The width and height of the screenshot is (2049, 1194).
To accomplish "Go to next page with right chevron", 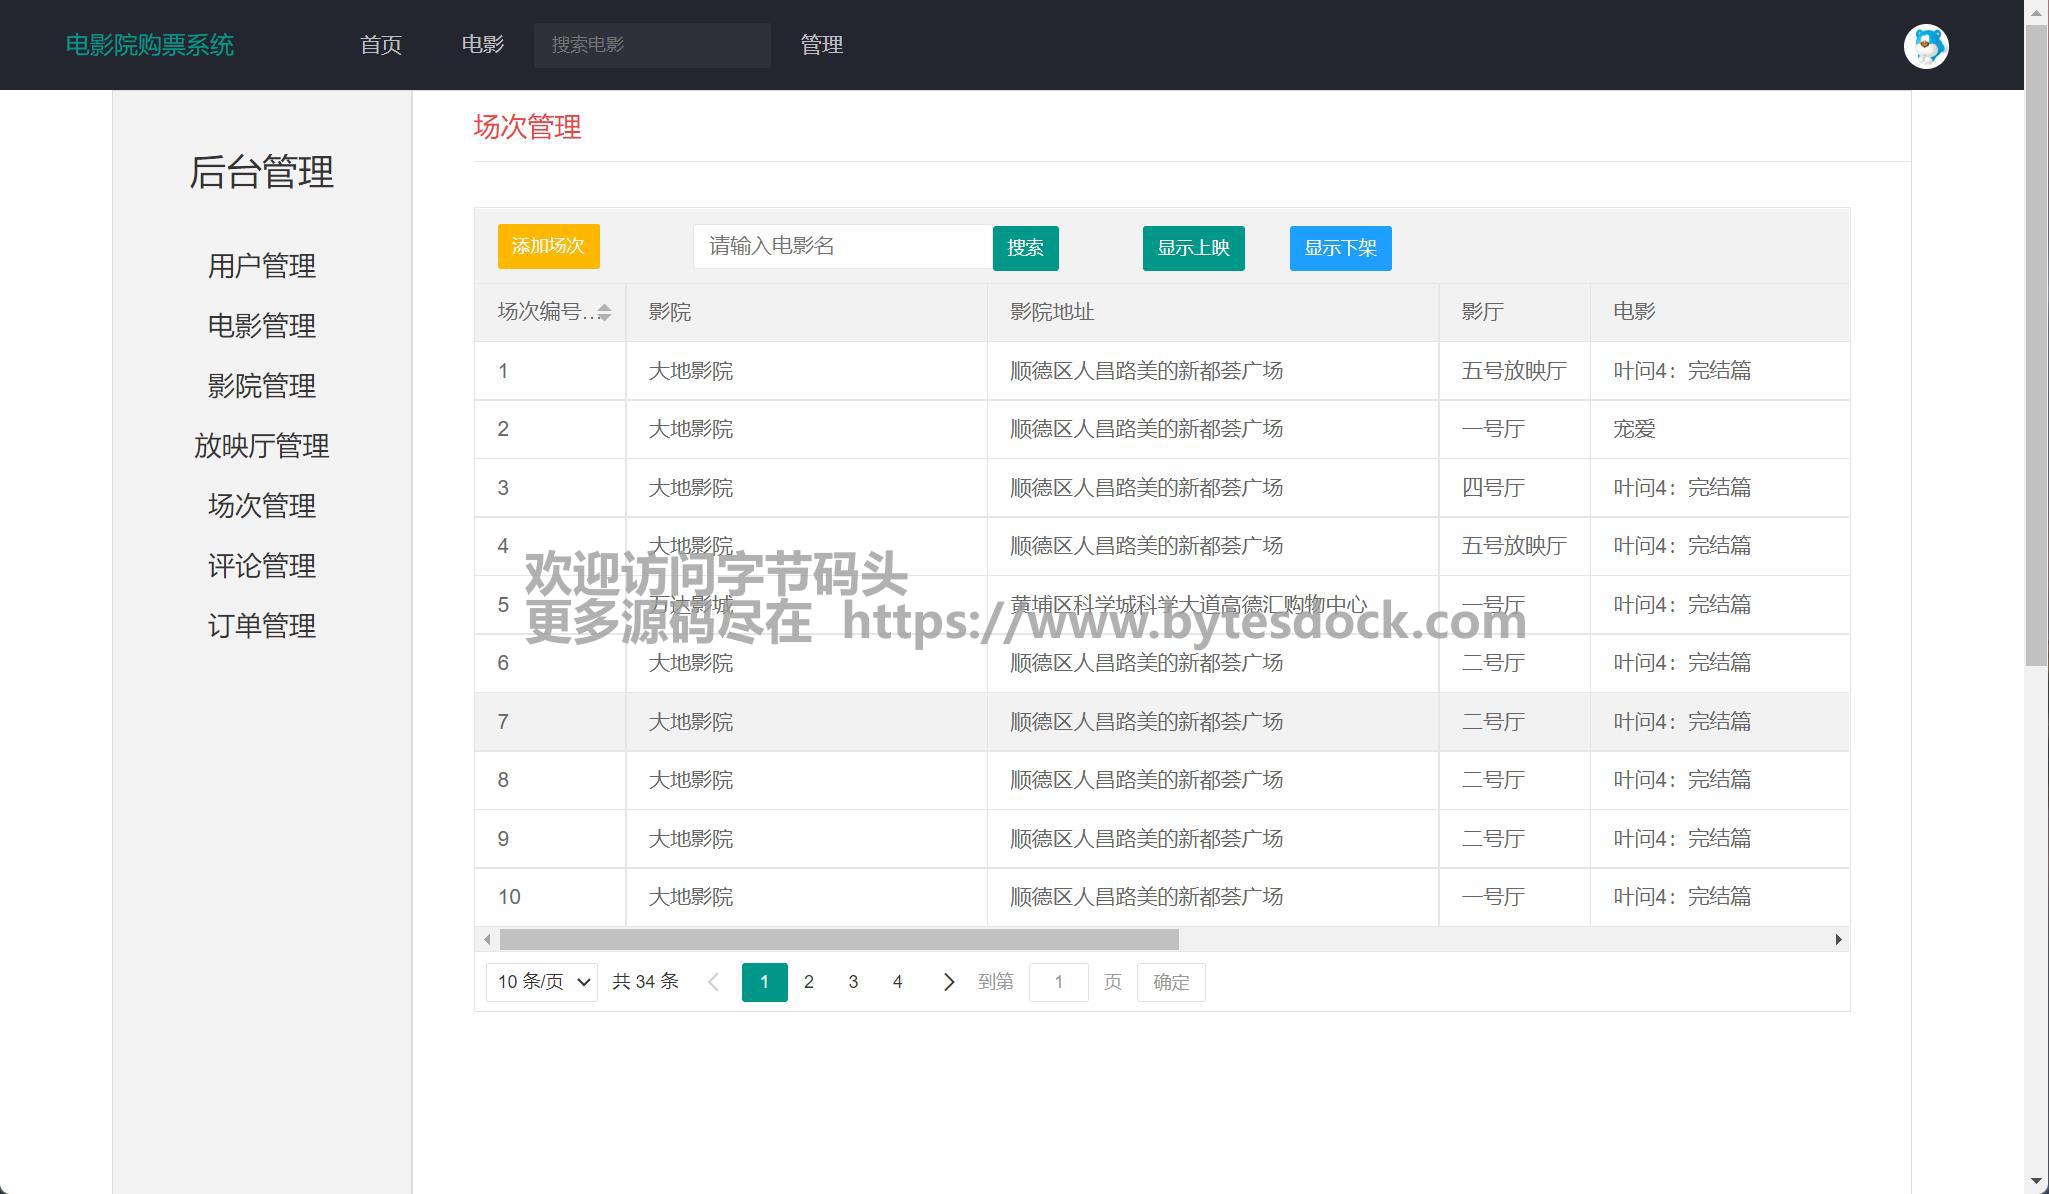I will coord(948,982).
